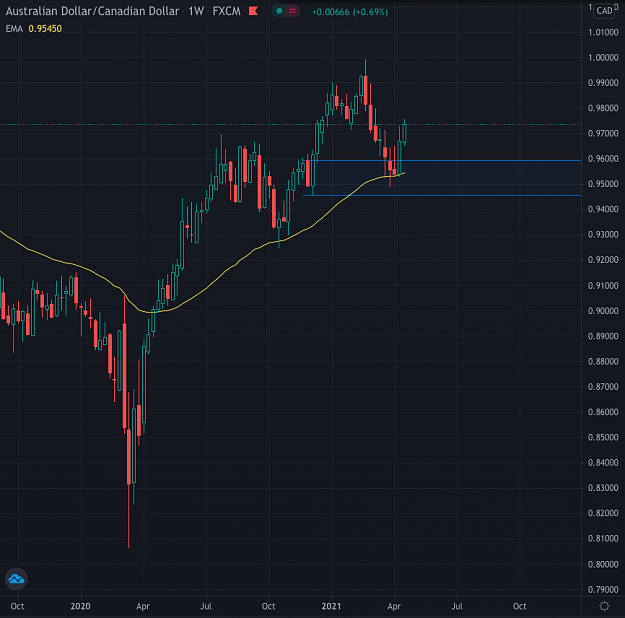The height and width of the screenshot is (618, 625).
Task: Click the Australian Dollar/Canadian Dollar symbol title
Action: point(92,11)
